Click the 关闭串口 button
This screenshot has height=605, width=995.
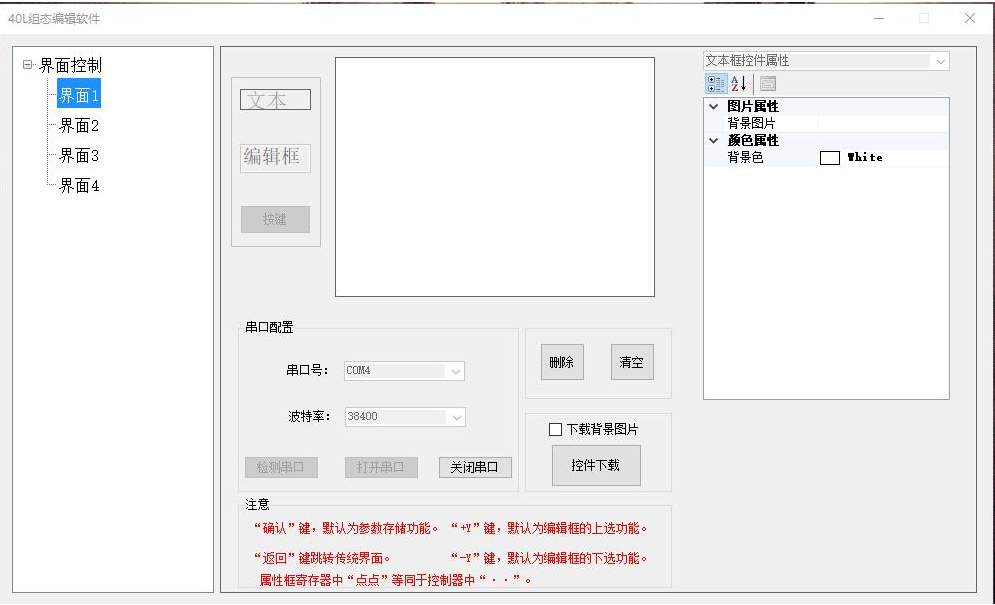point(475,467)
